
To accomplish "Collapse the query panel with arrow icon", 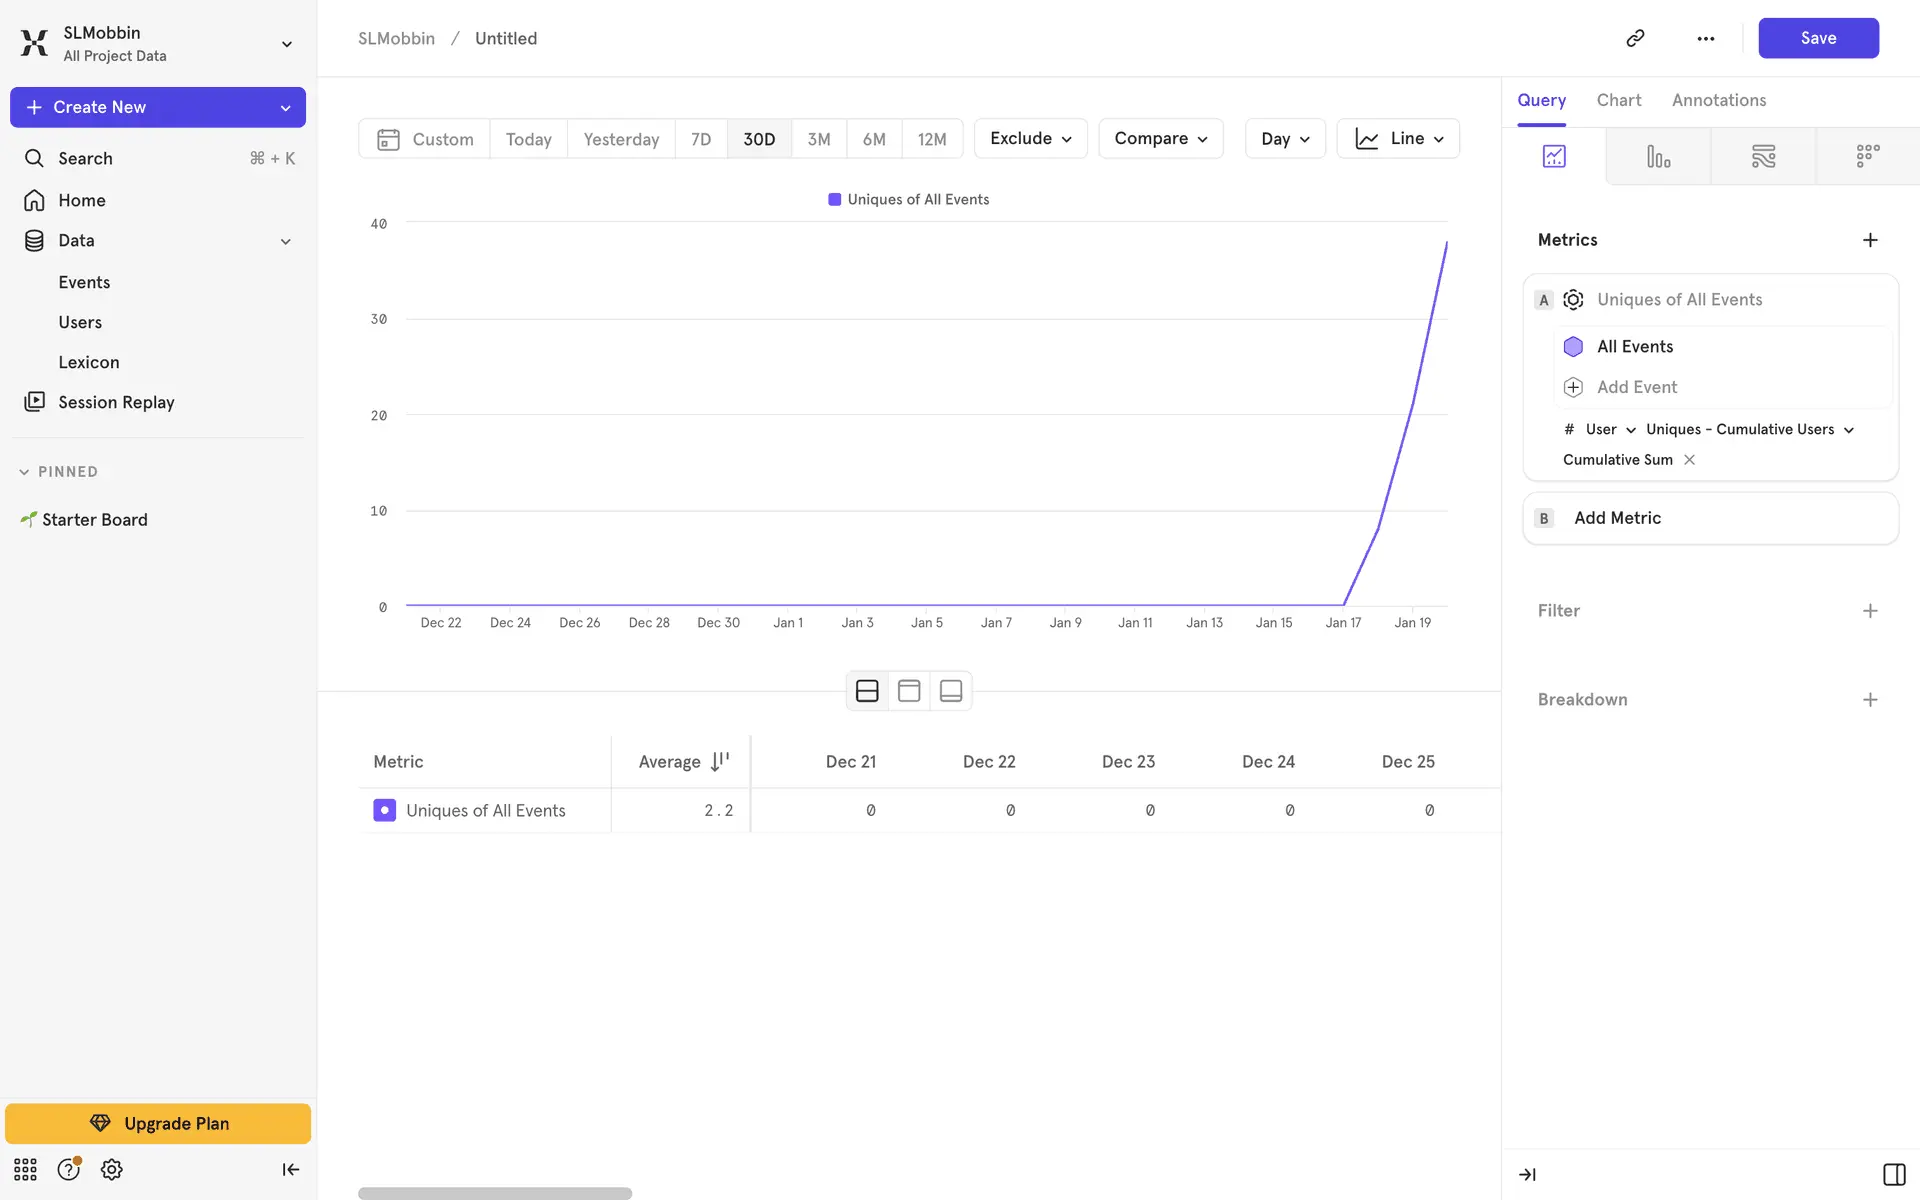I will [1527, 1174].
